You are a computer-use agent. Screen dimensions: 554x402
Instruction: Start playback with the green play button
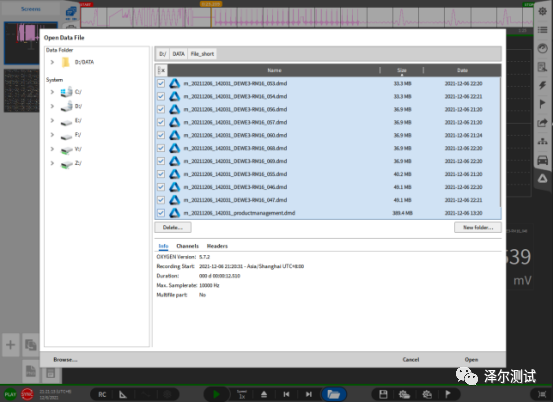coord(216,394)
